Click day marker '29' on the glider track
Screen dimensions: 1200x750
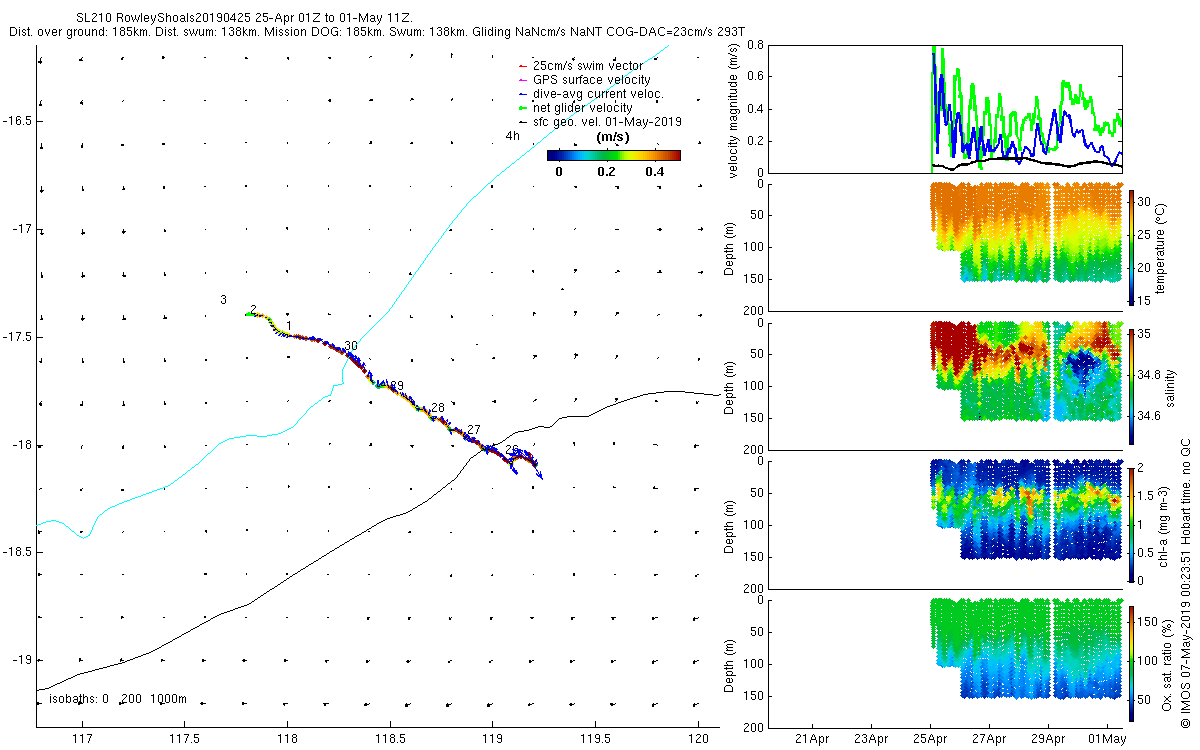click(396, 386)
